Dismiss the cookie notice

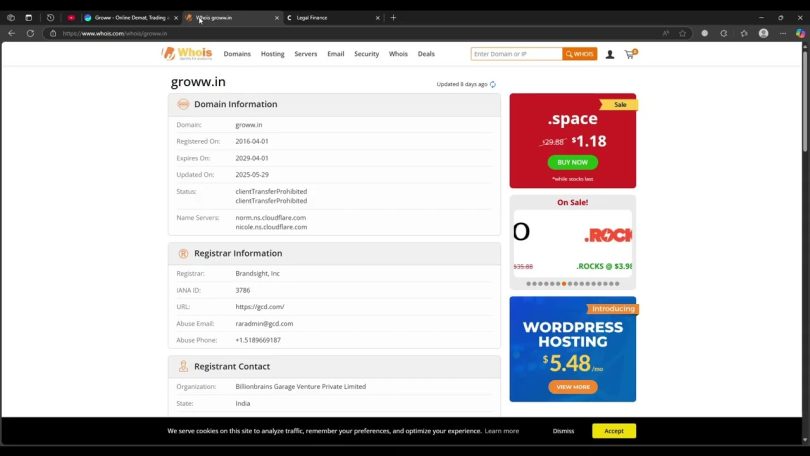[563, 431]
